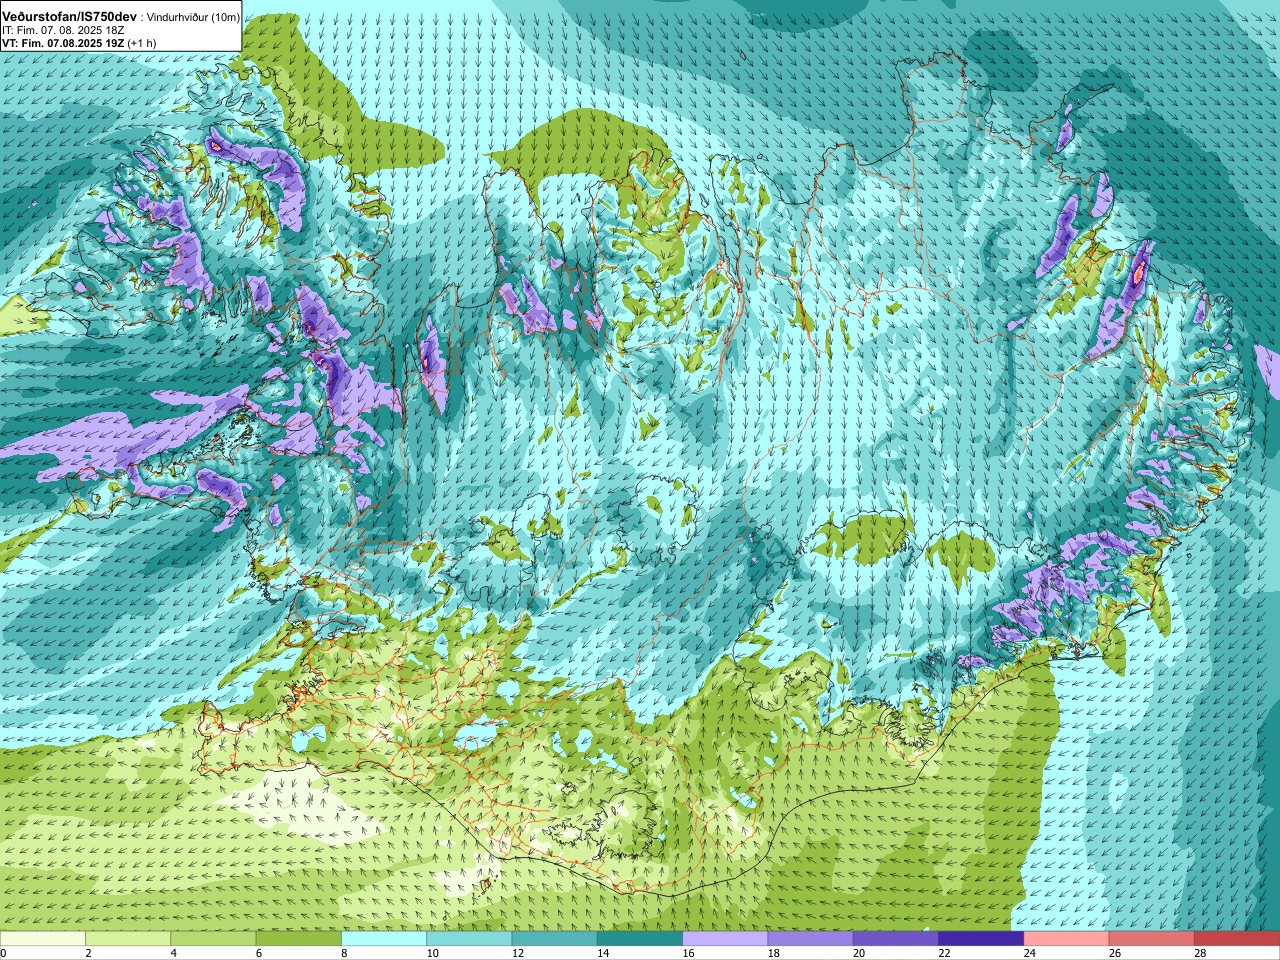
Task: Click the Vindurhviður (10m) label
Action: [194, 17]
